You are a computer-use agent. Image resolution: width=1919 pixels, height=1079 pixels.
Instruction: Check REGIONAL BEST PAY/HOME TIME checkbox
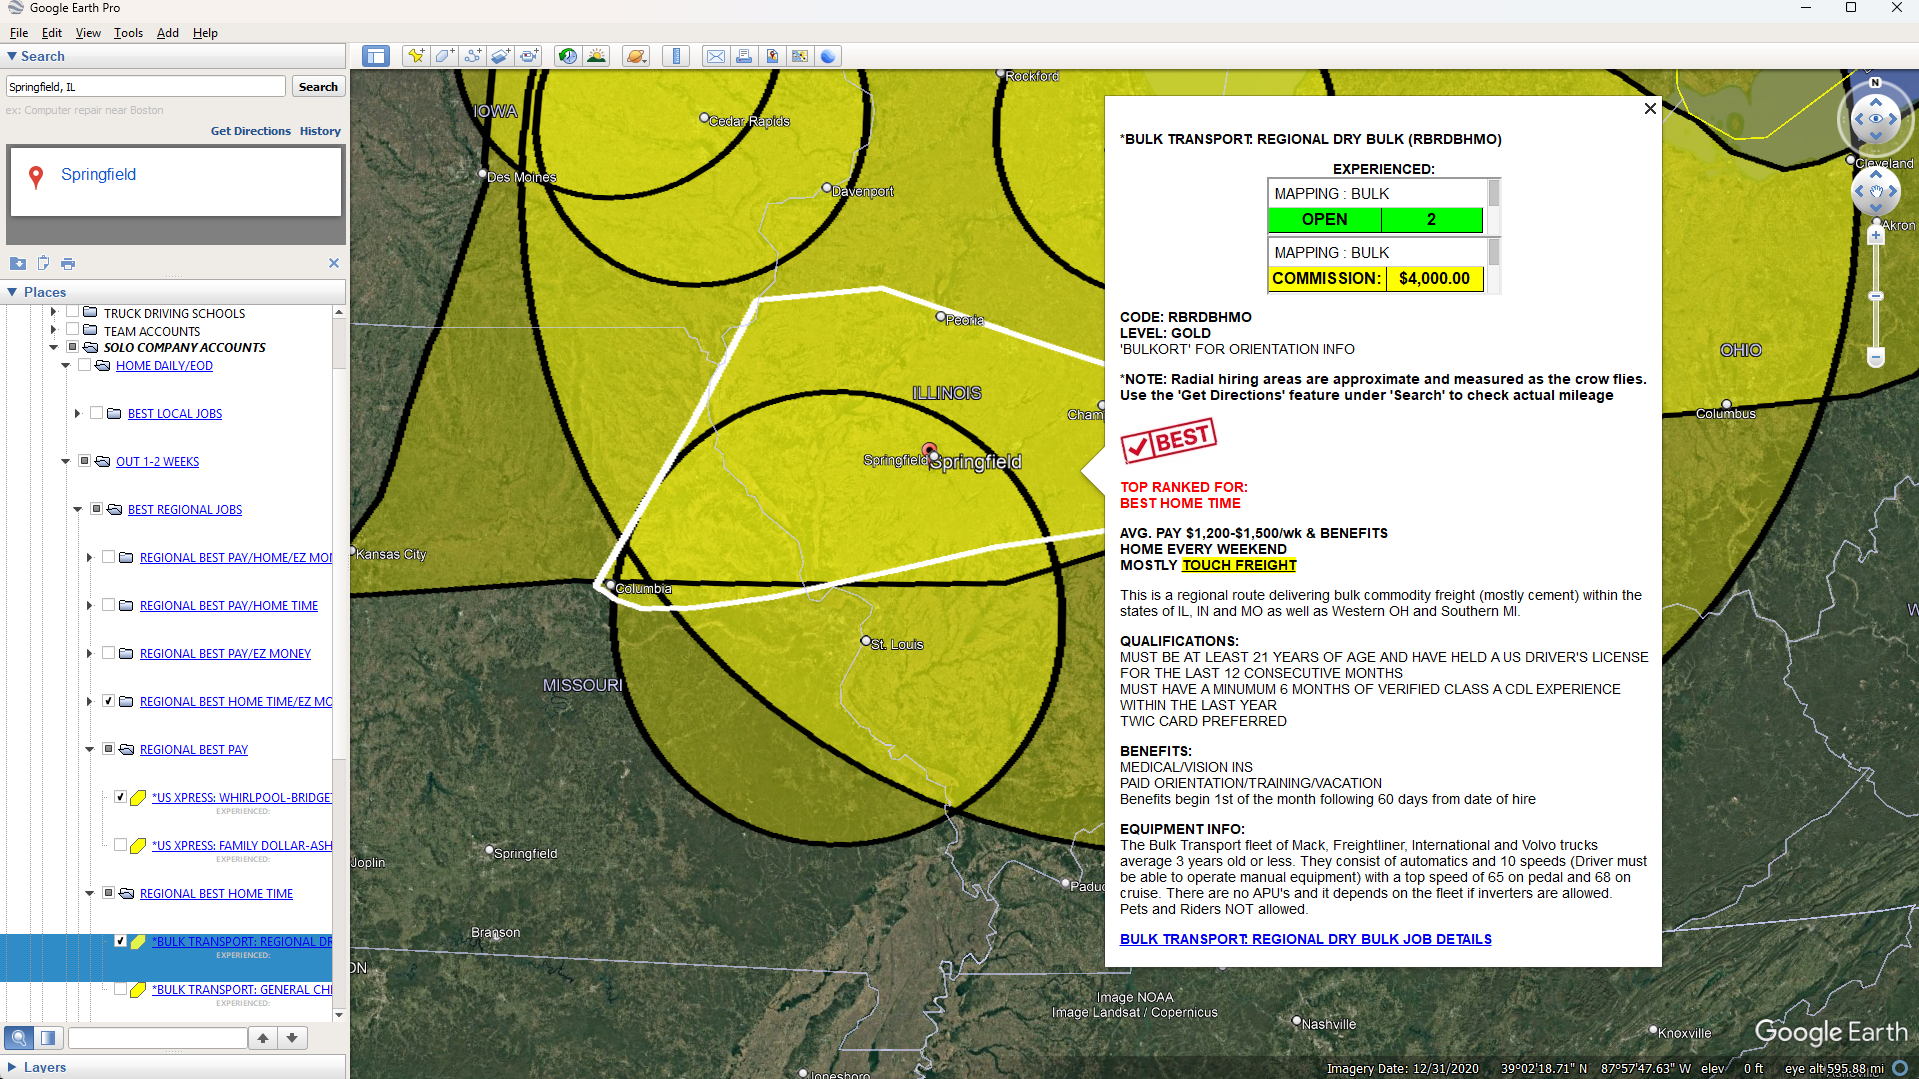click(x=108, y=605)
